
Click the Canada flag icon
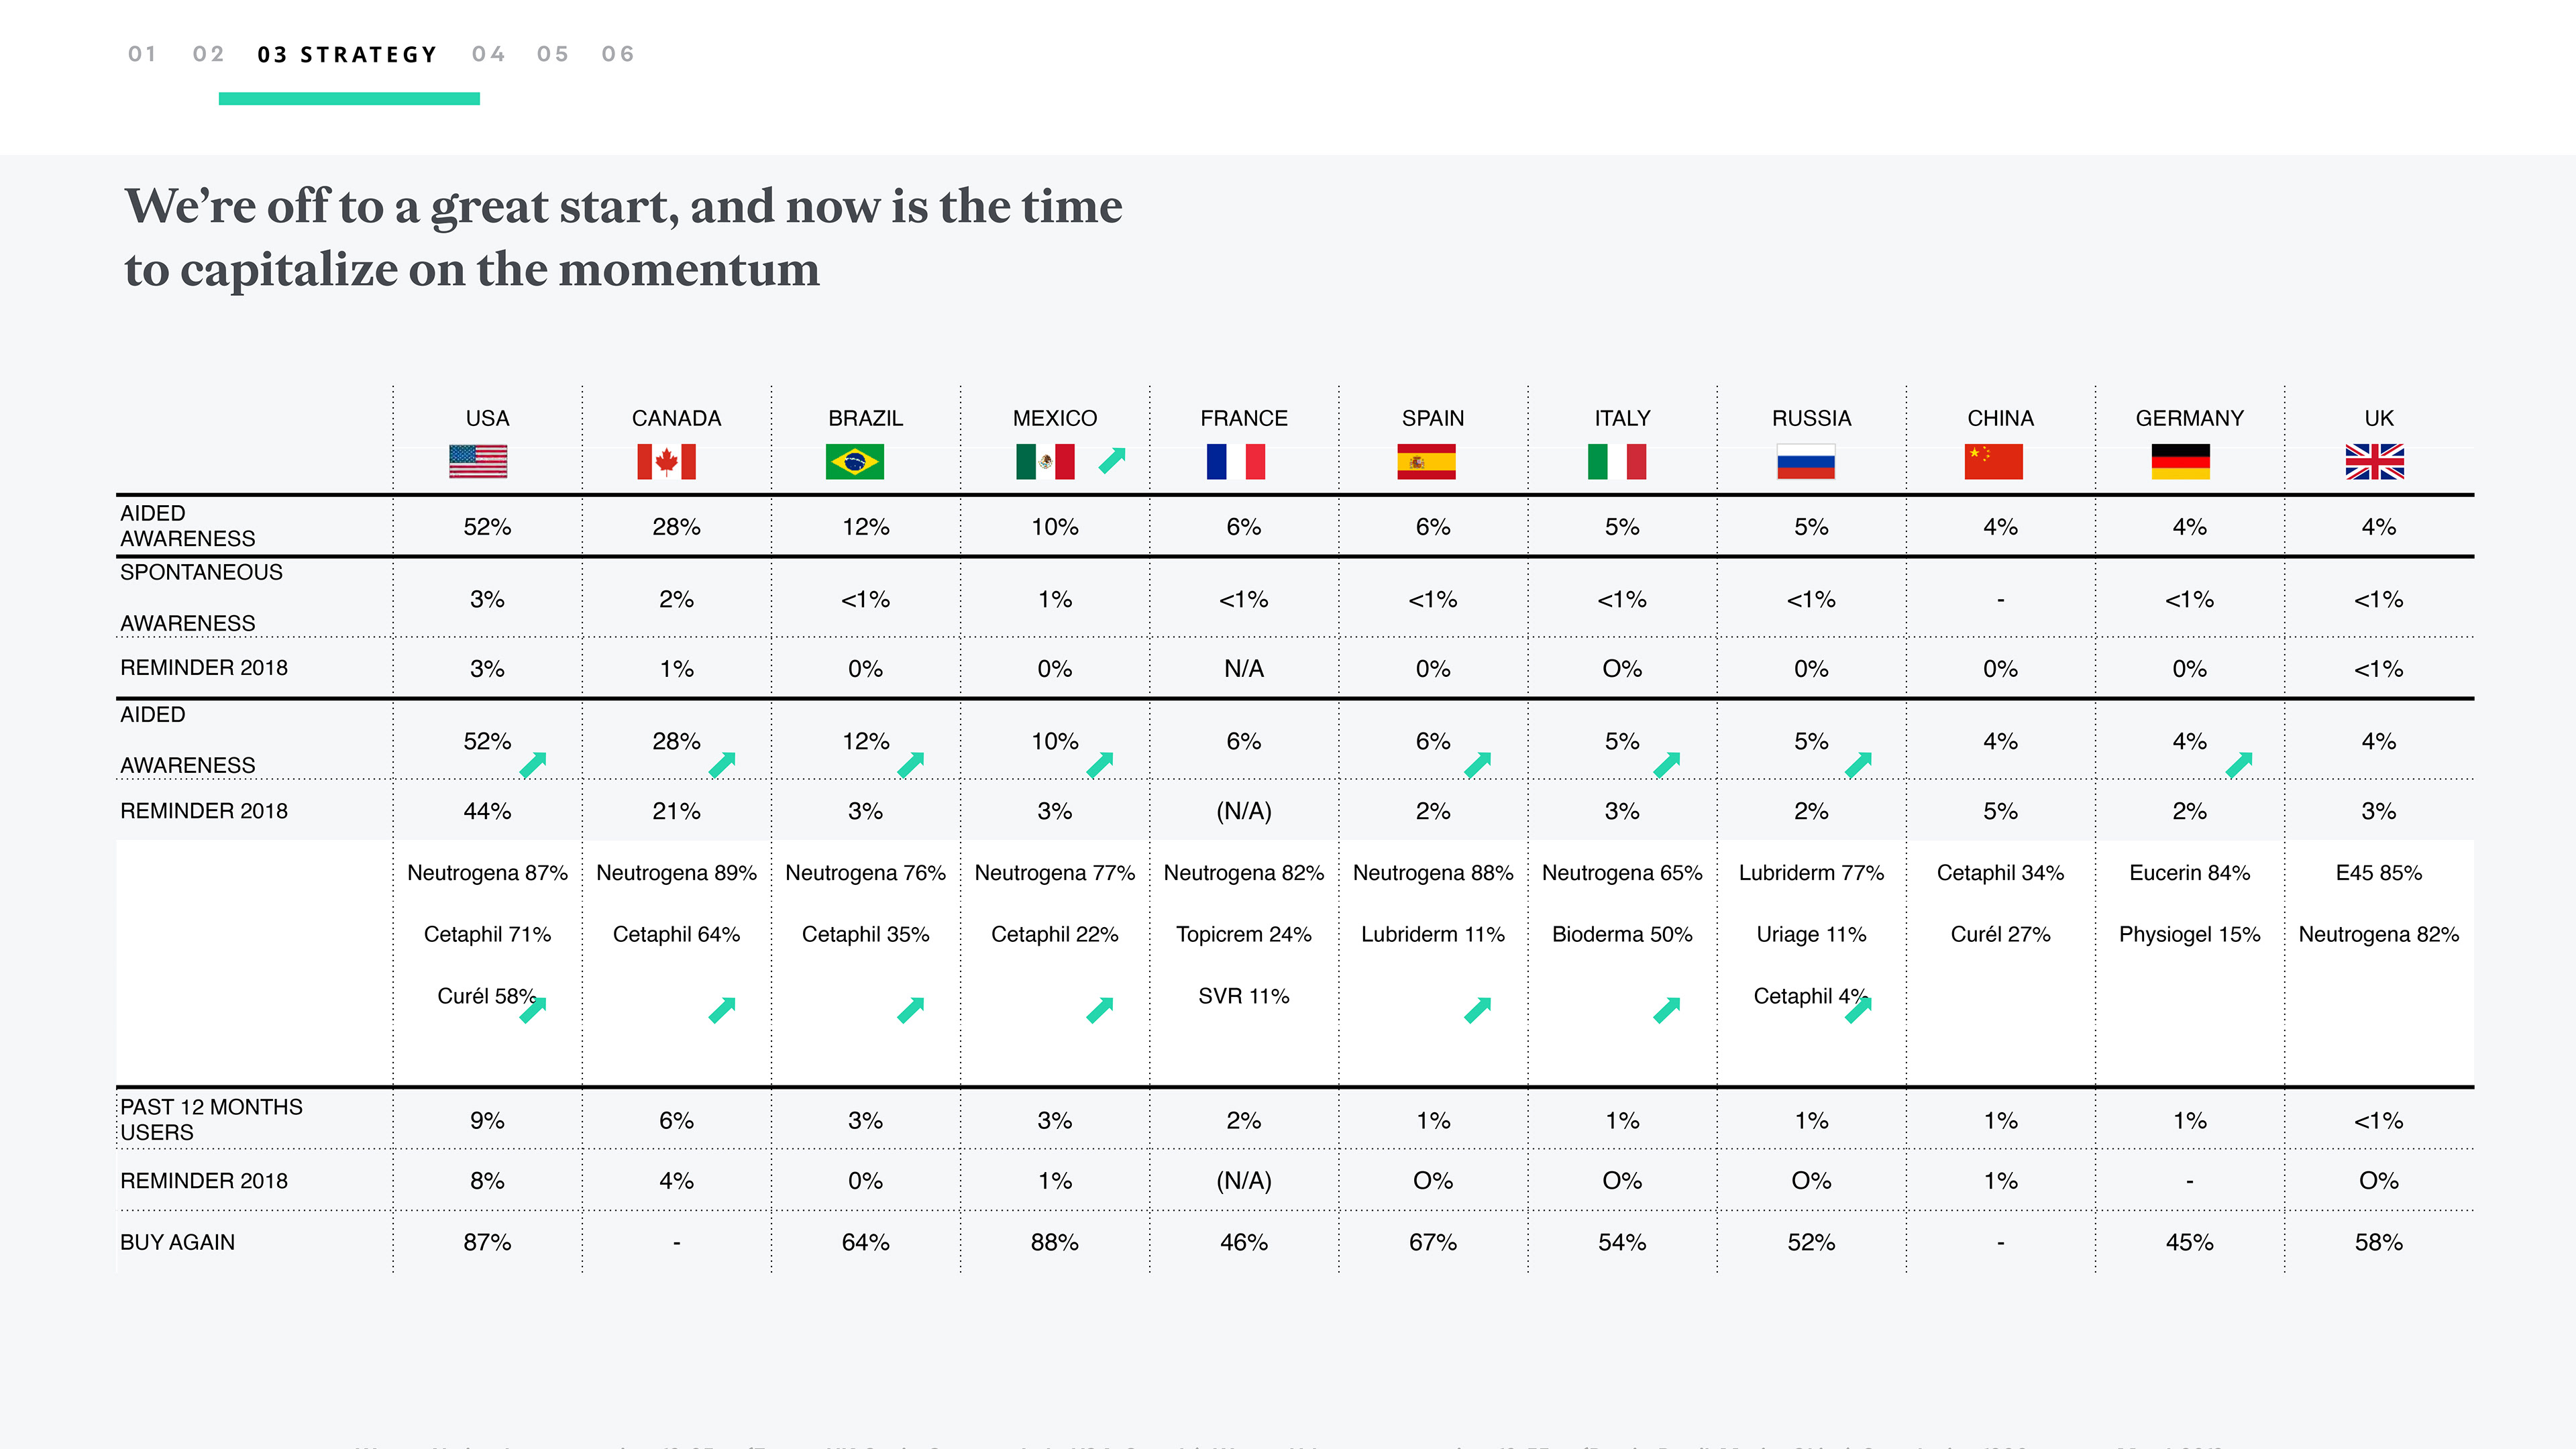(666, 462)
